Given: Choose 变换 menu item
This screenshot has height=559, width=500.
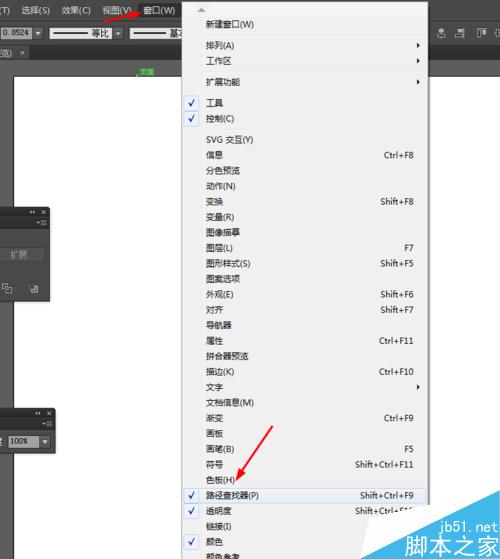Looking at the screenshot, I should (x=305, y=201).
